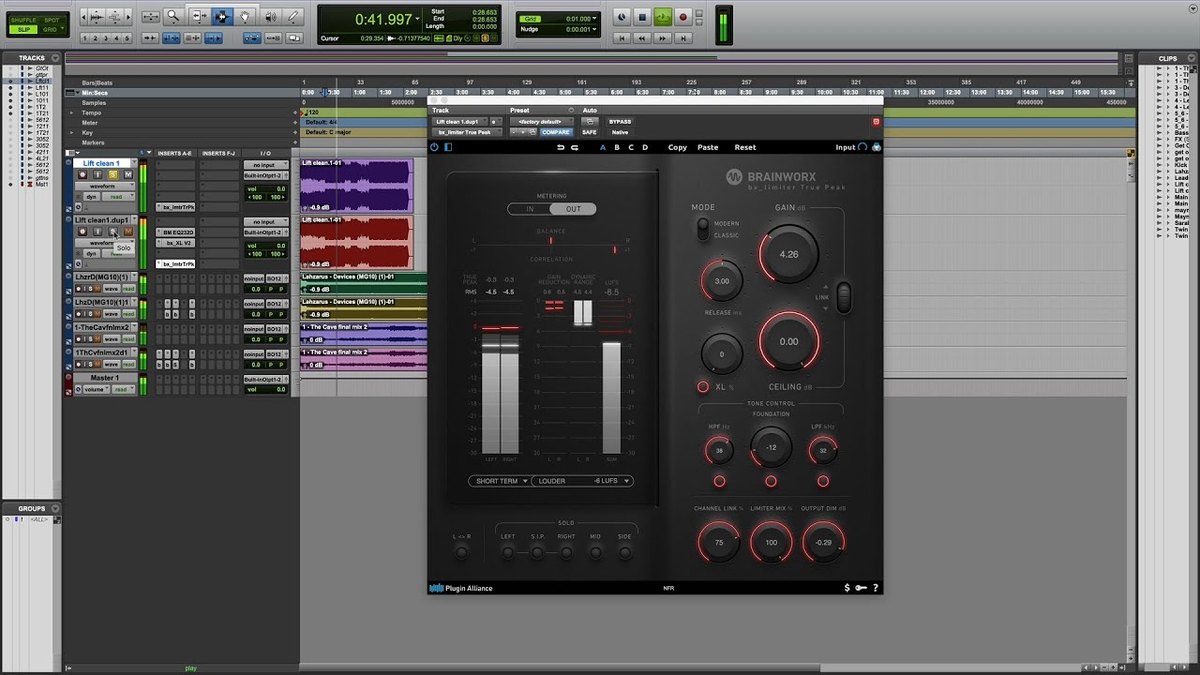Open no input selector on Lift clean 1

265,164
